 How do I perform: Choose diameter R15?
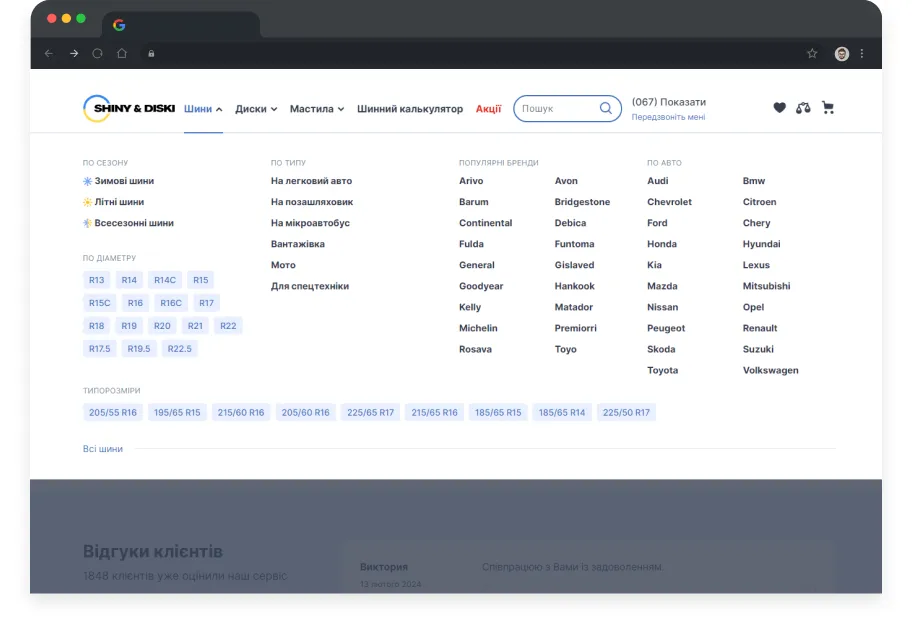[x=201, y=280]
